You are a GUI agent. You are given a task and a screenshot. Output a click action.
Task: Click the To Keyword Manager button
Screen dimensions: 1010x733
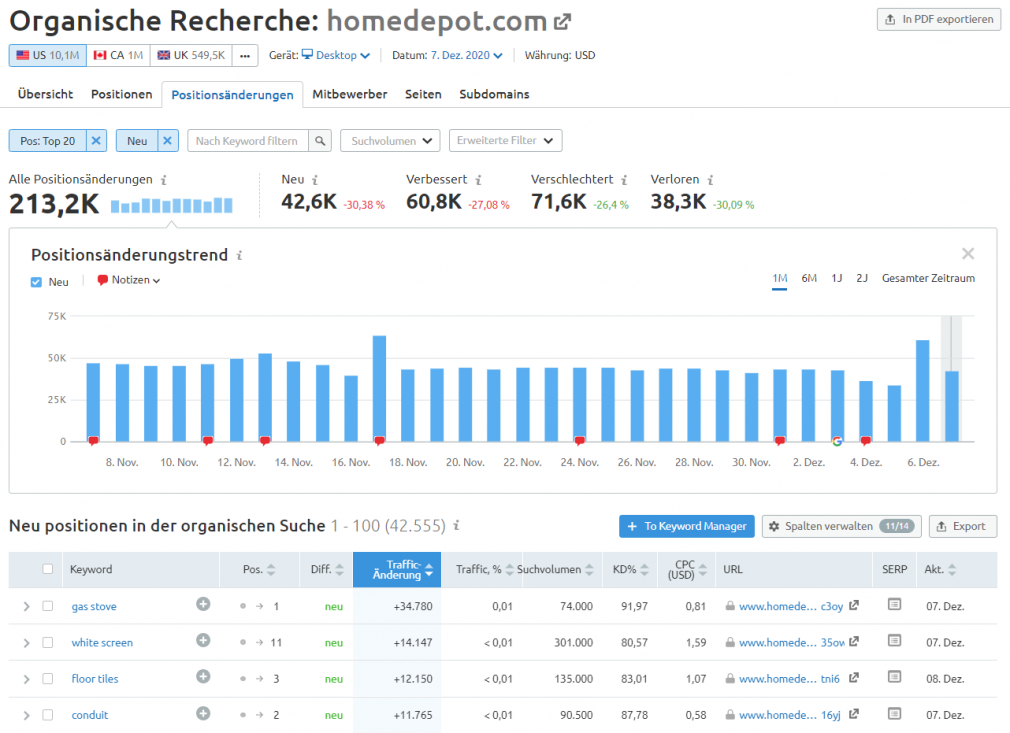pos(687,526)
